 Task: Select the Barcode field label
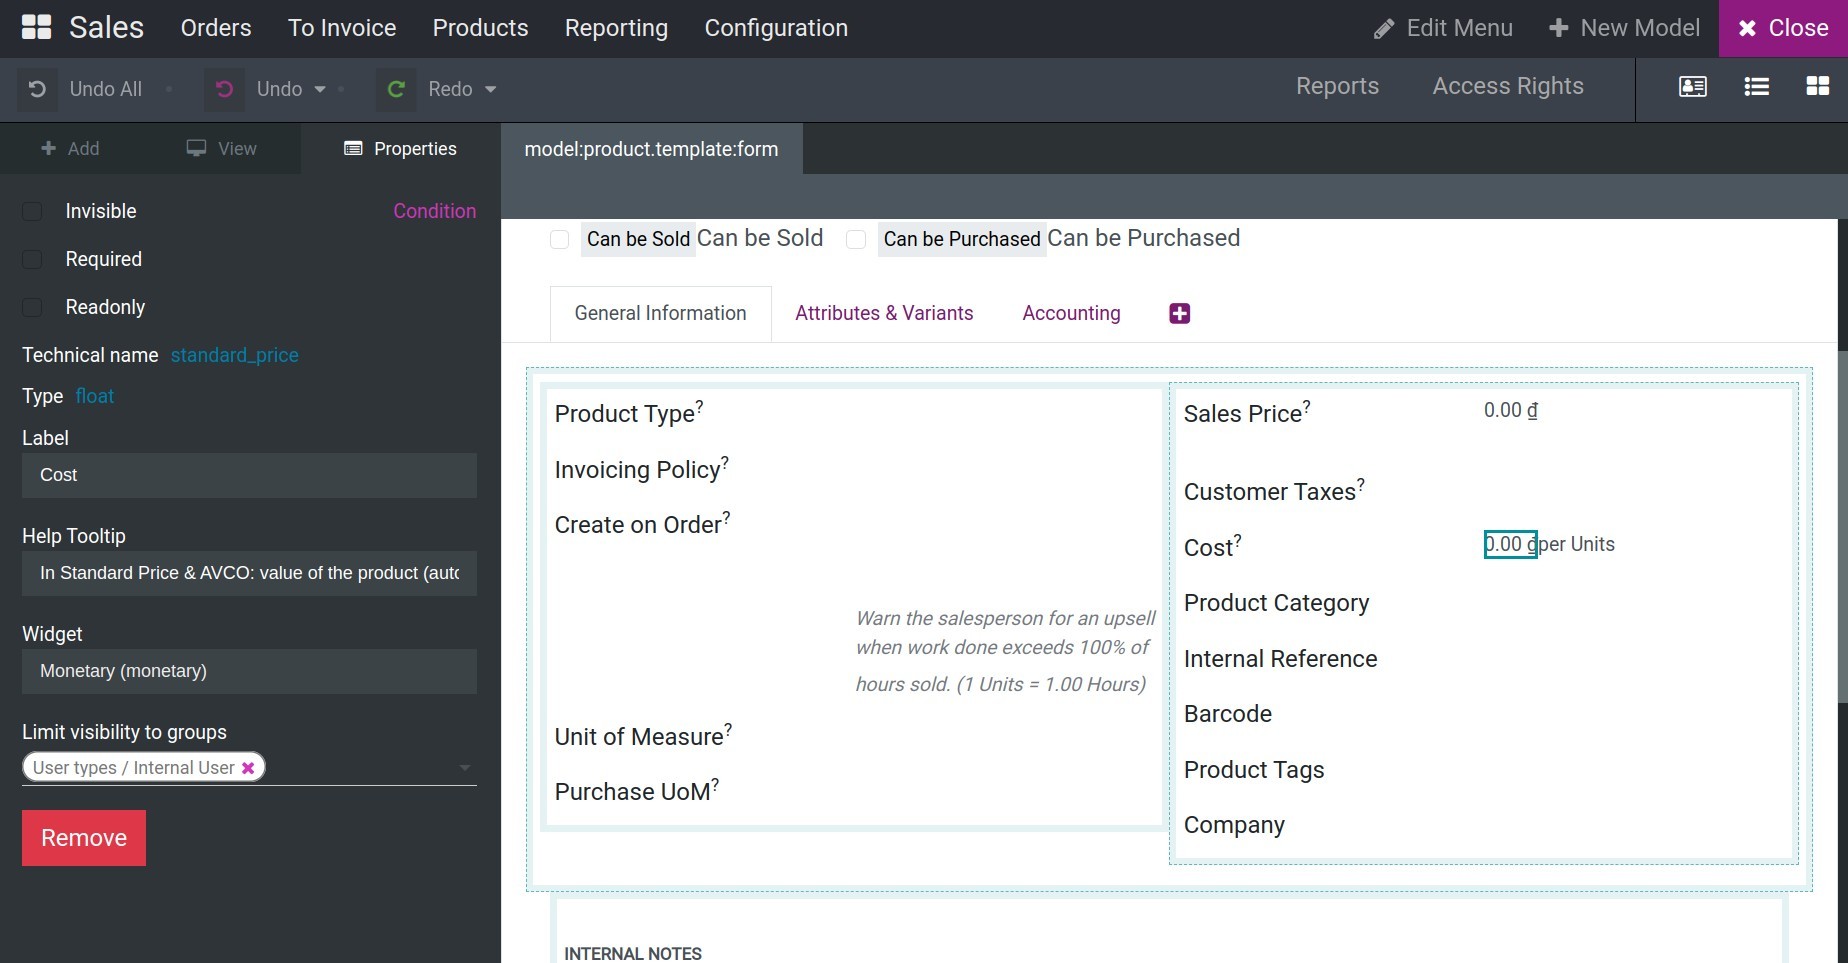pos(1227,714)
